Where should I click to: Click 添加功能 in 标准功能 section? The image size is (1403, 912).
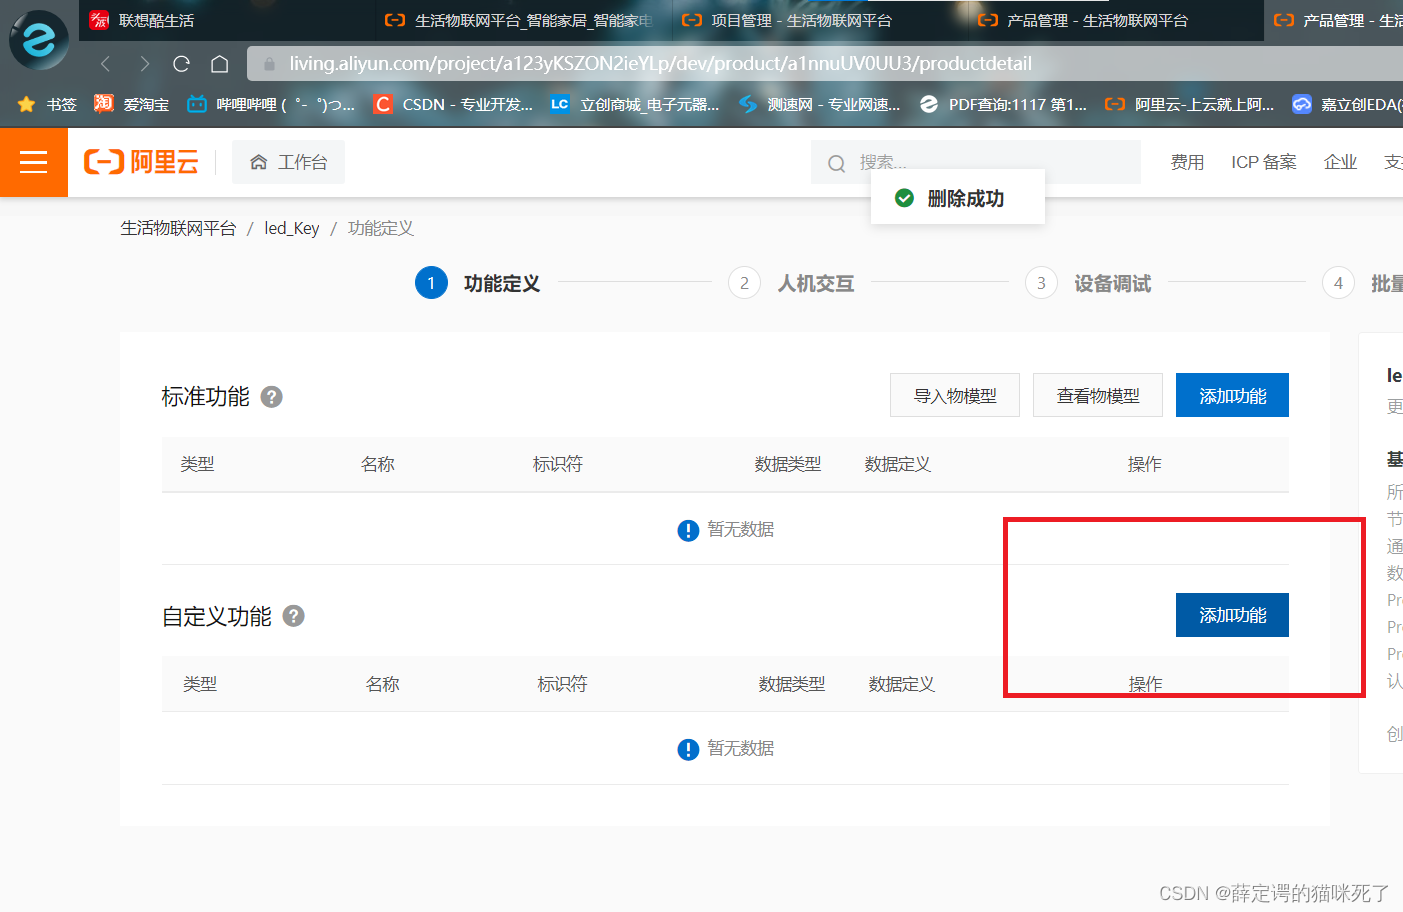(x=1232, y=395)
